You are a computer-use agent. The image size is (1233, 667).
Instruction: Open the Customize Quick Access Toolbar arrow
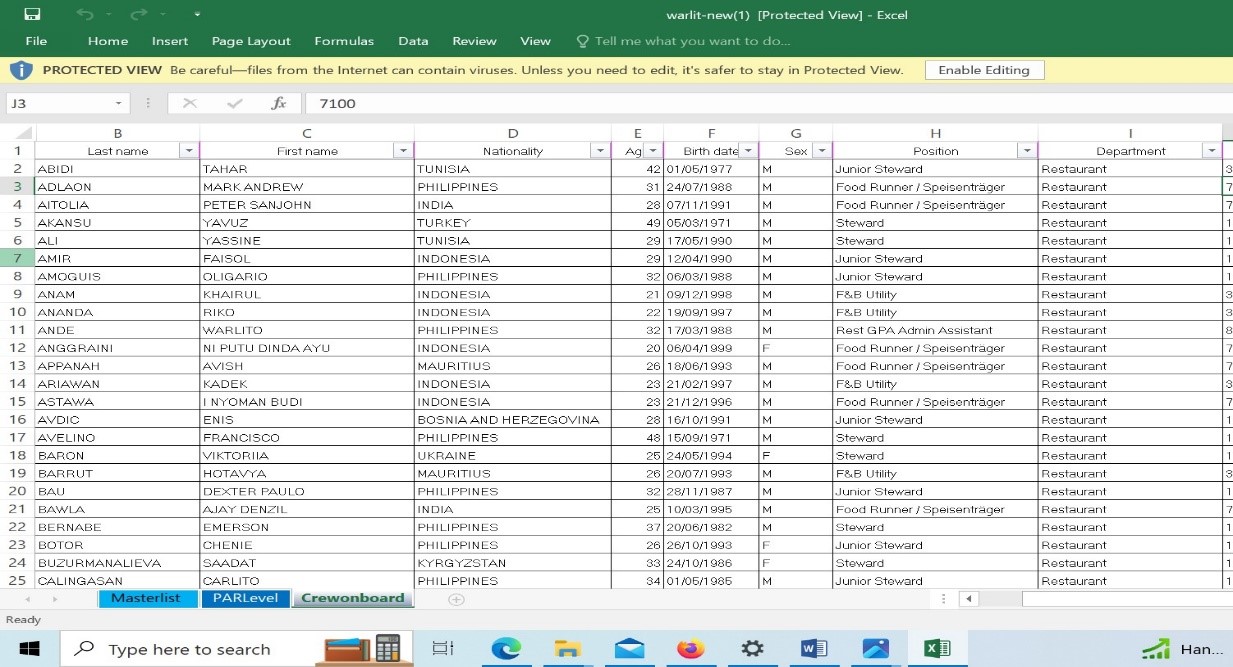pos(197,15)
